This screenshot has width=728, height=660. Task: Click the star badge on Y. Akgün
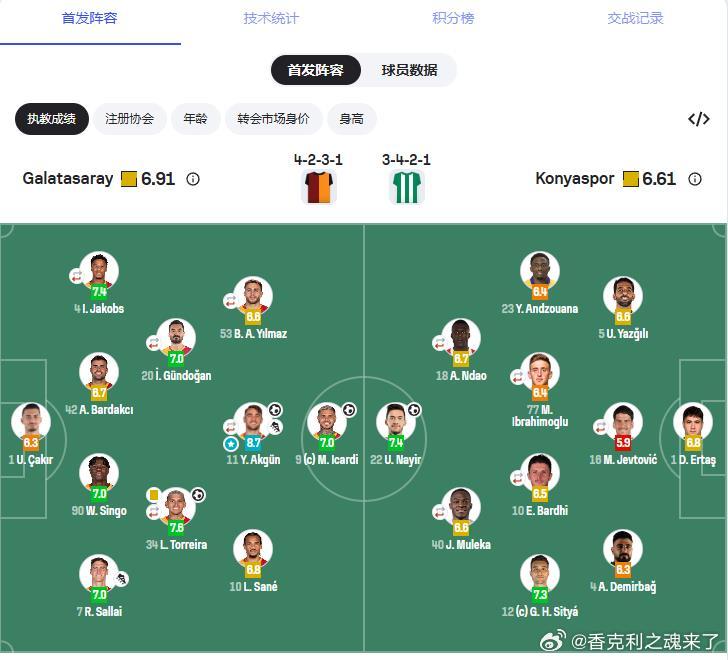(231, 444)
